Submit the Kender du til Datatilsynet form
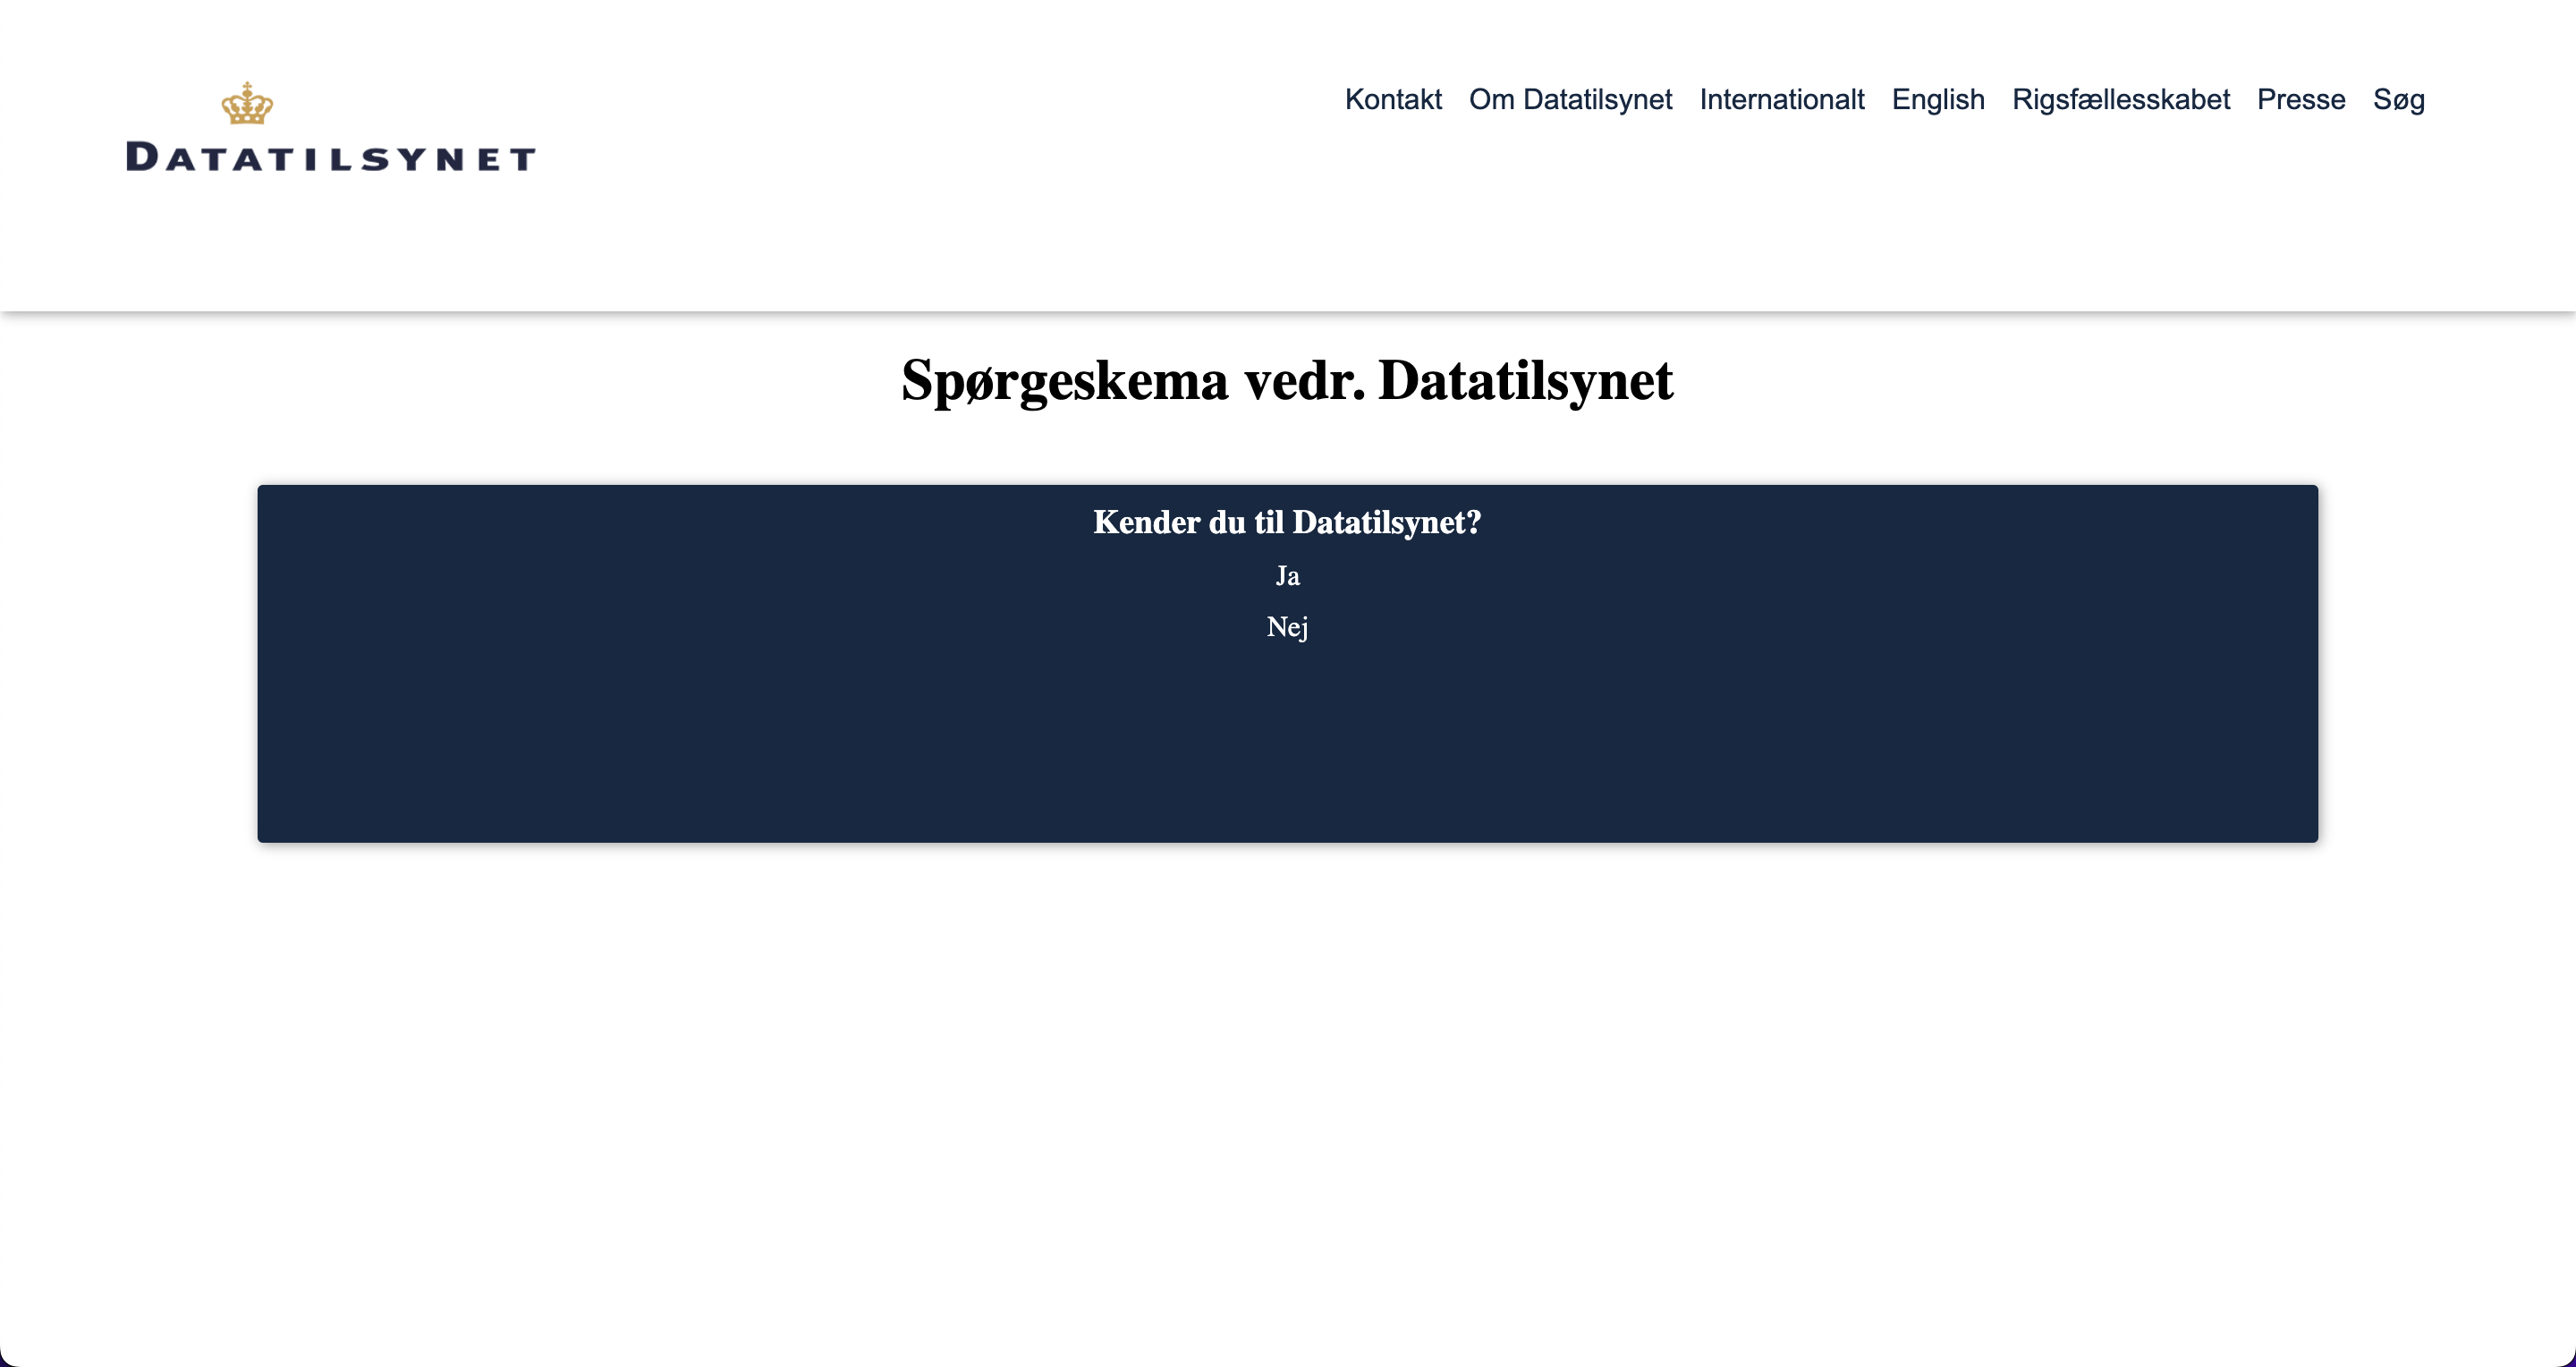The height and width of the screenshot is (1367, 2576). click(1286, 576)
